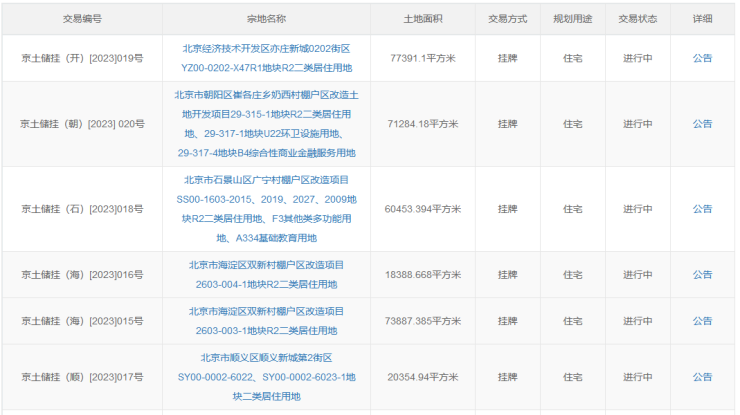Click 公告 for the [2023]019号 row
The width and height of the screenshot is (740, 415).
702,59
